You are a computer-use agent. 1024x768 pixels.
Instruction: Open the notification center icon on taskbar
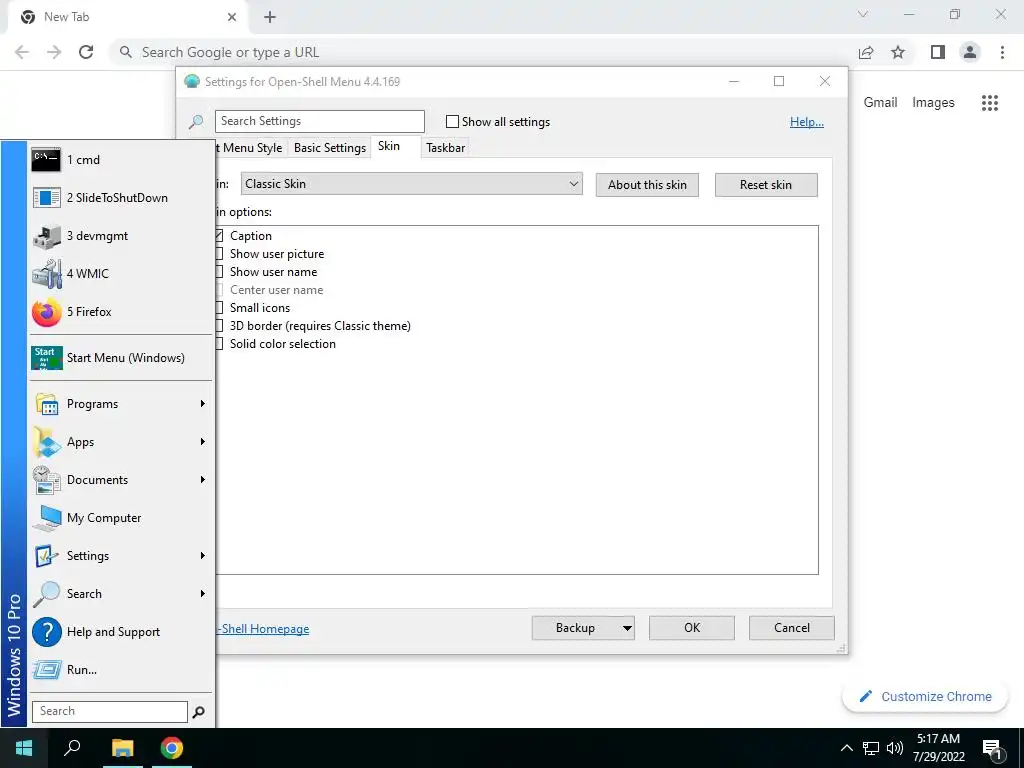991,749
